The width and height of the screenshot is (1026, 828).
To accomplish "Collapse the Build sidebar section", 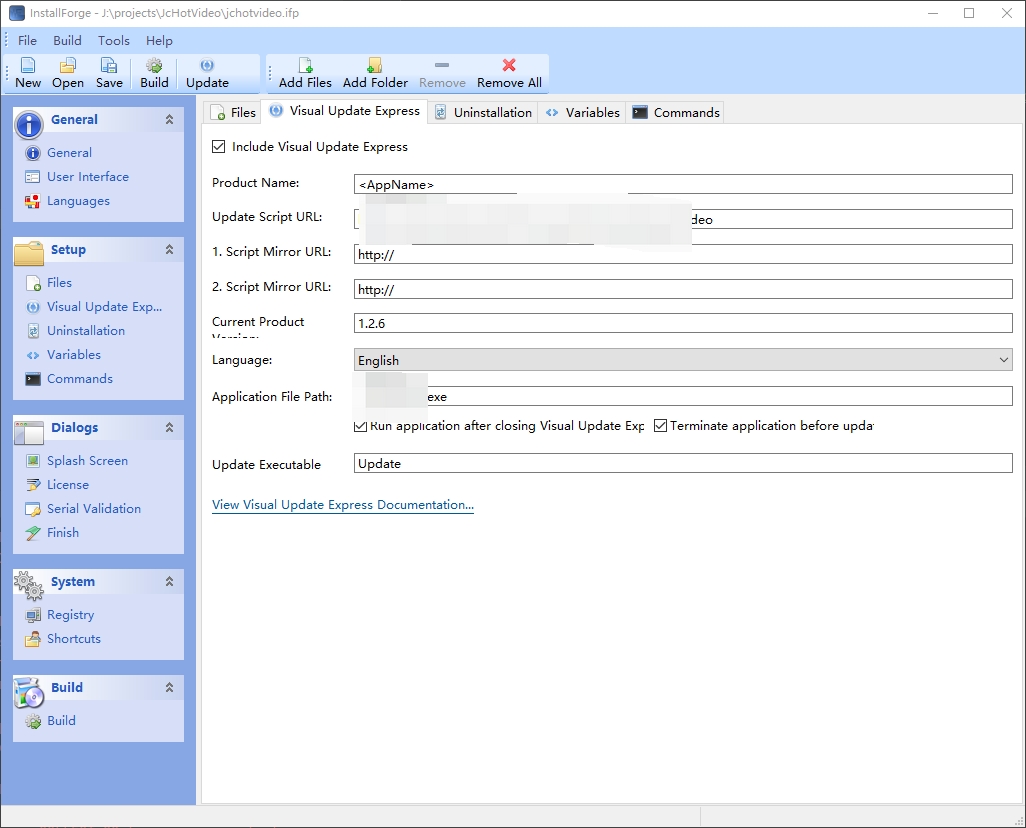I will [169, 687].
